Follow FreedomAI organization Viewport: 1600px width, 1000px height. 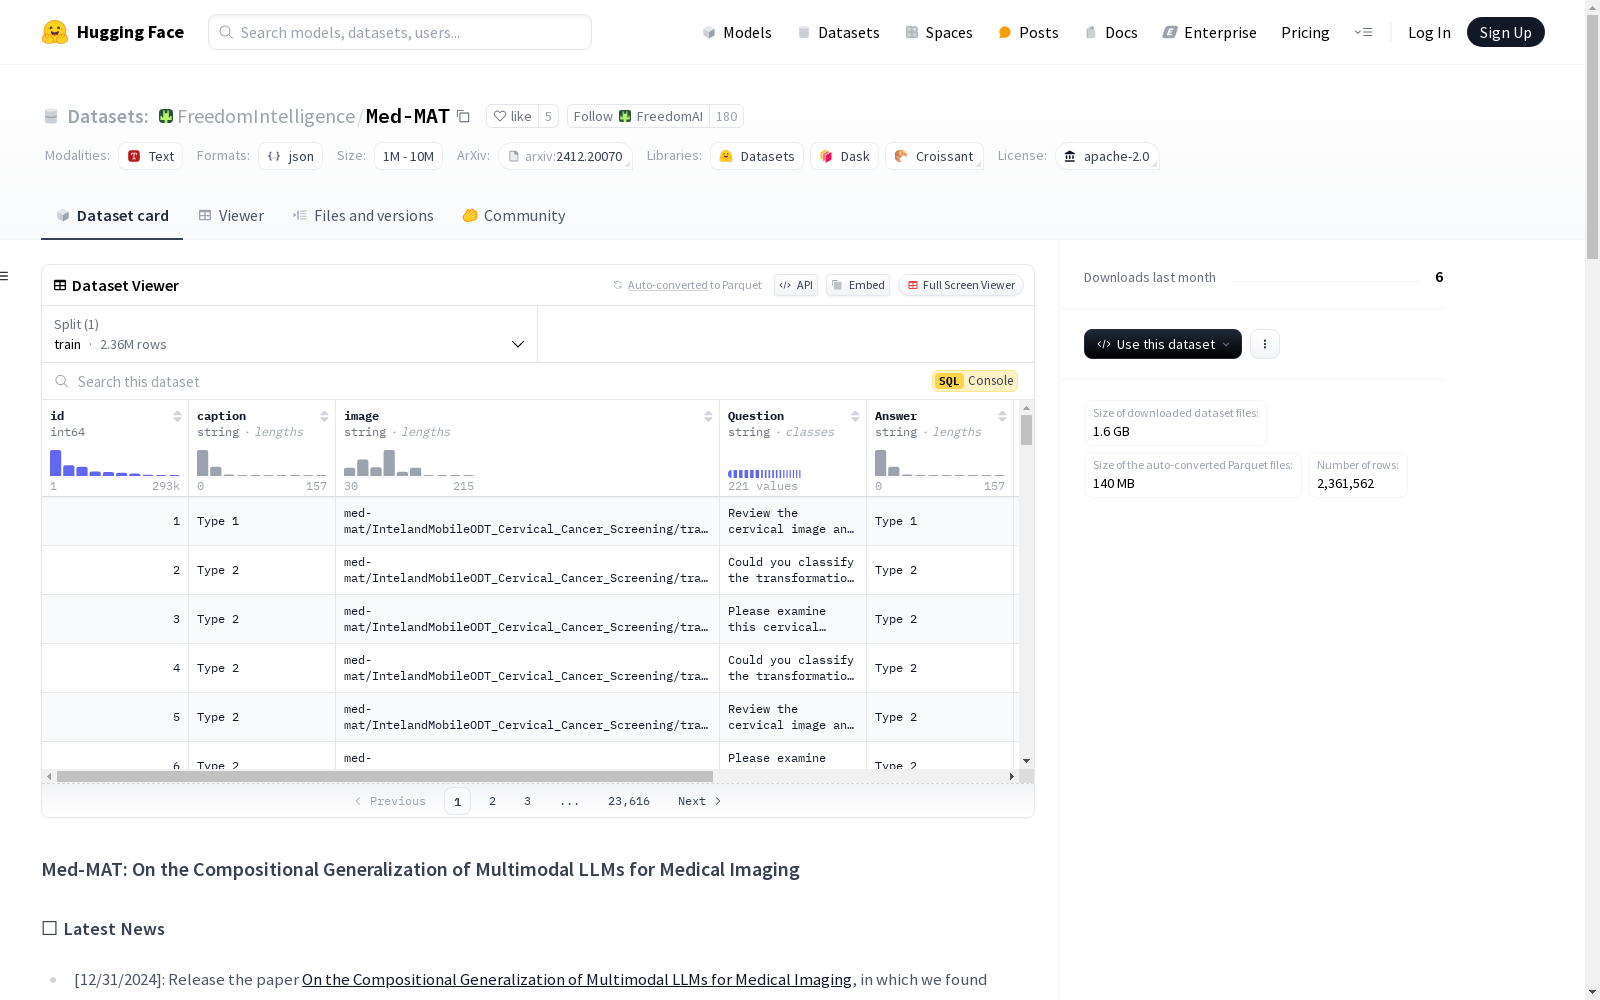pyautogui.click(x=638, y=116)
